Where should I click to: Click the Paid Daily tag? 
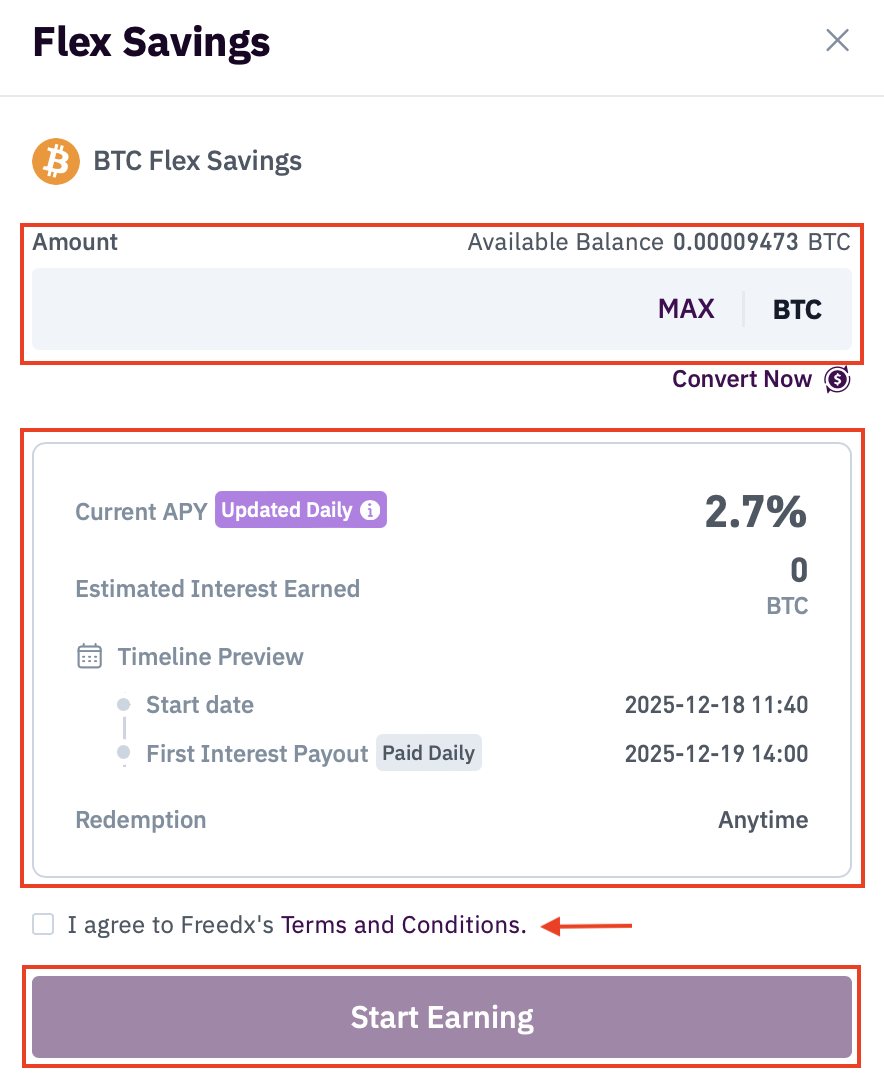[x=429, y=753]
